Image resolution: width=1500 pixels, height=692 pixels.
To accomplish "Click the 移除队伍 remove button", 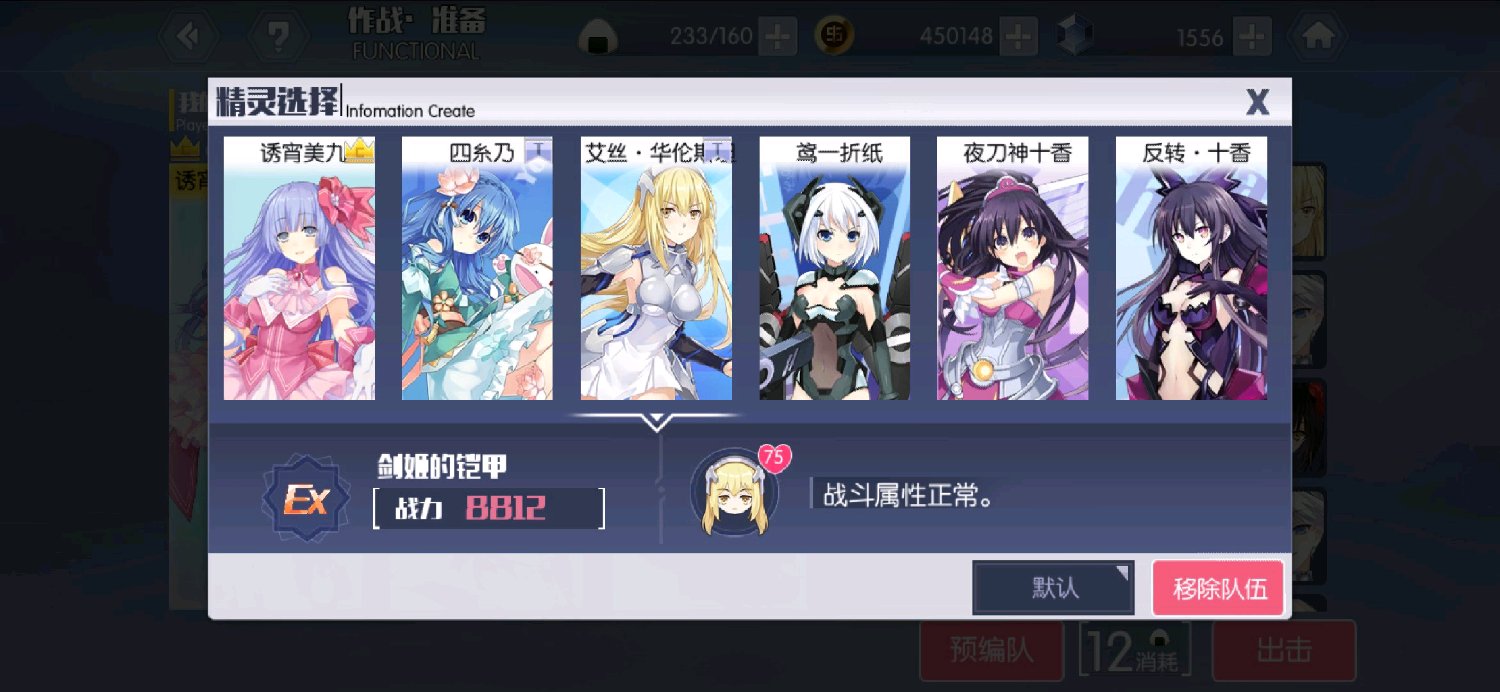I will point(1218,587).
